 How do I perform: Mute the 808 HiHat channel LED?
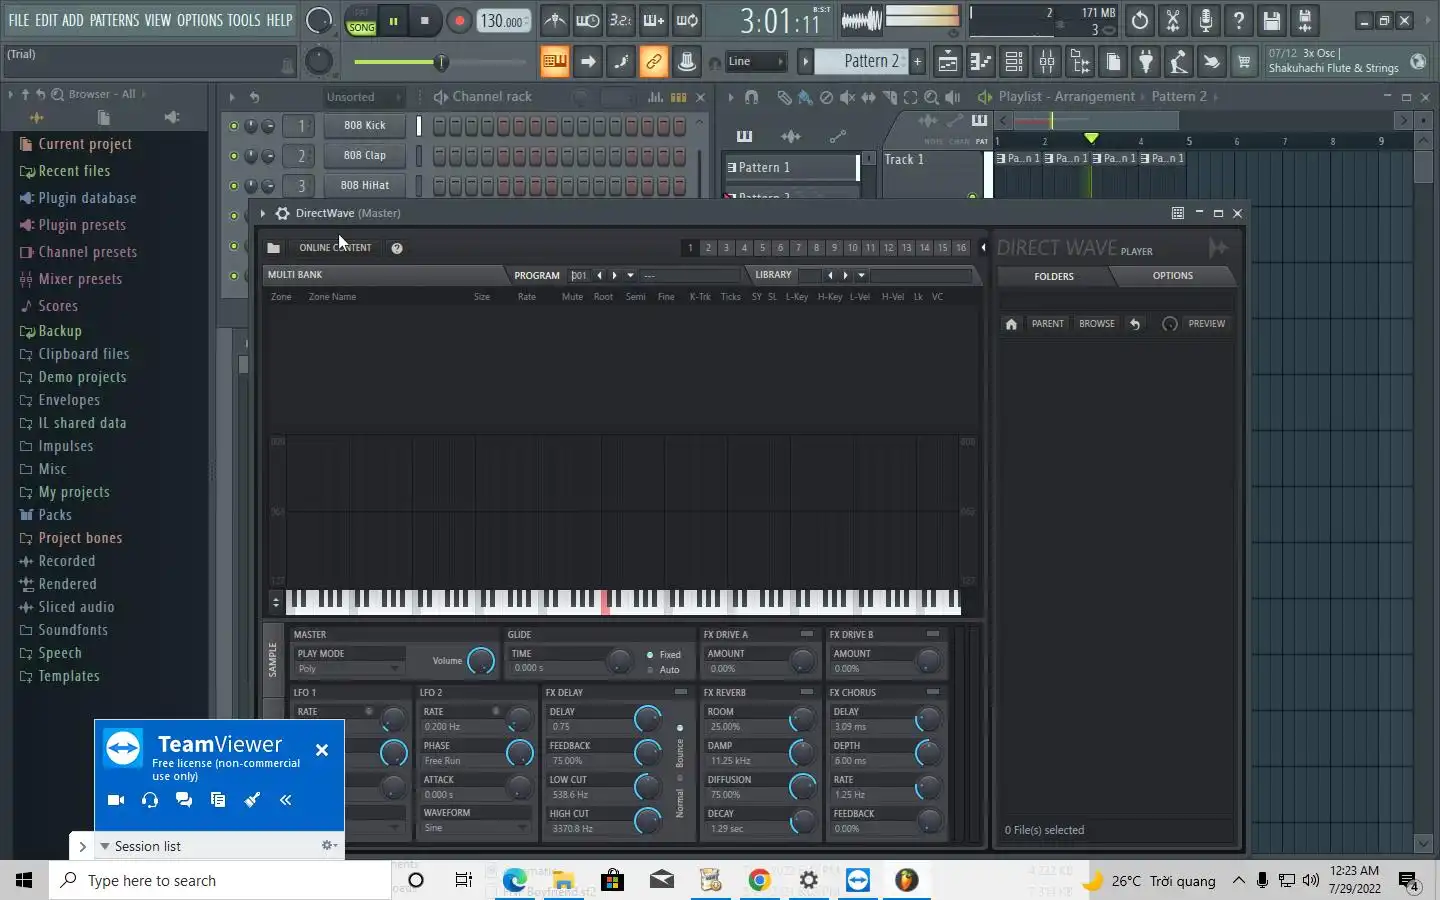click(x=234, y=186)
